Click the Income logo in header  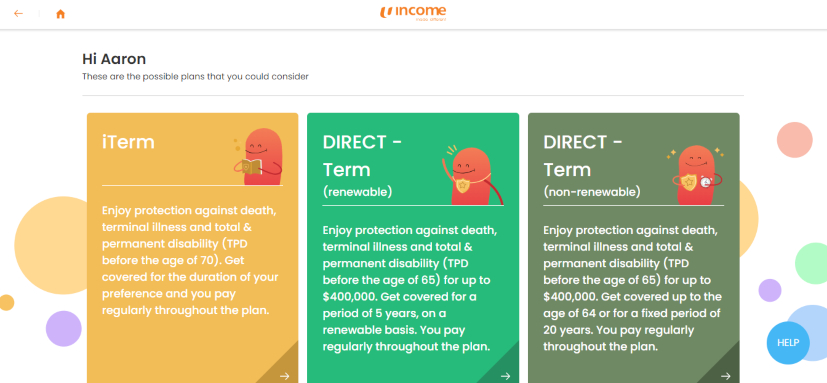click(x=413, y=13)
